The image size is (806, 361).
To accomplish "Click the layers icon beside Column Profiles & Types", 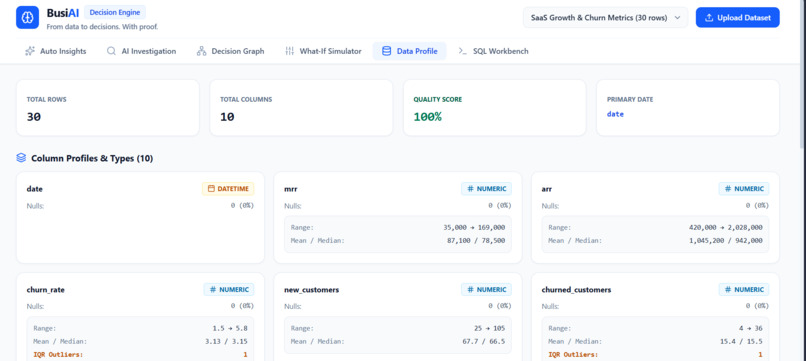I will tap(21, 158).
